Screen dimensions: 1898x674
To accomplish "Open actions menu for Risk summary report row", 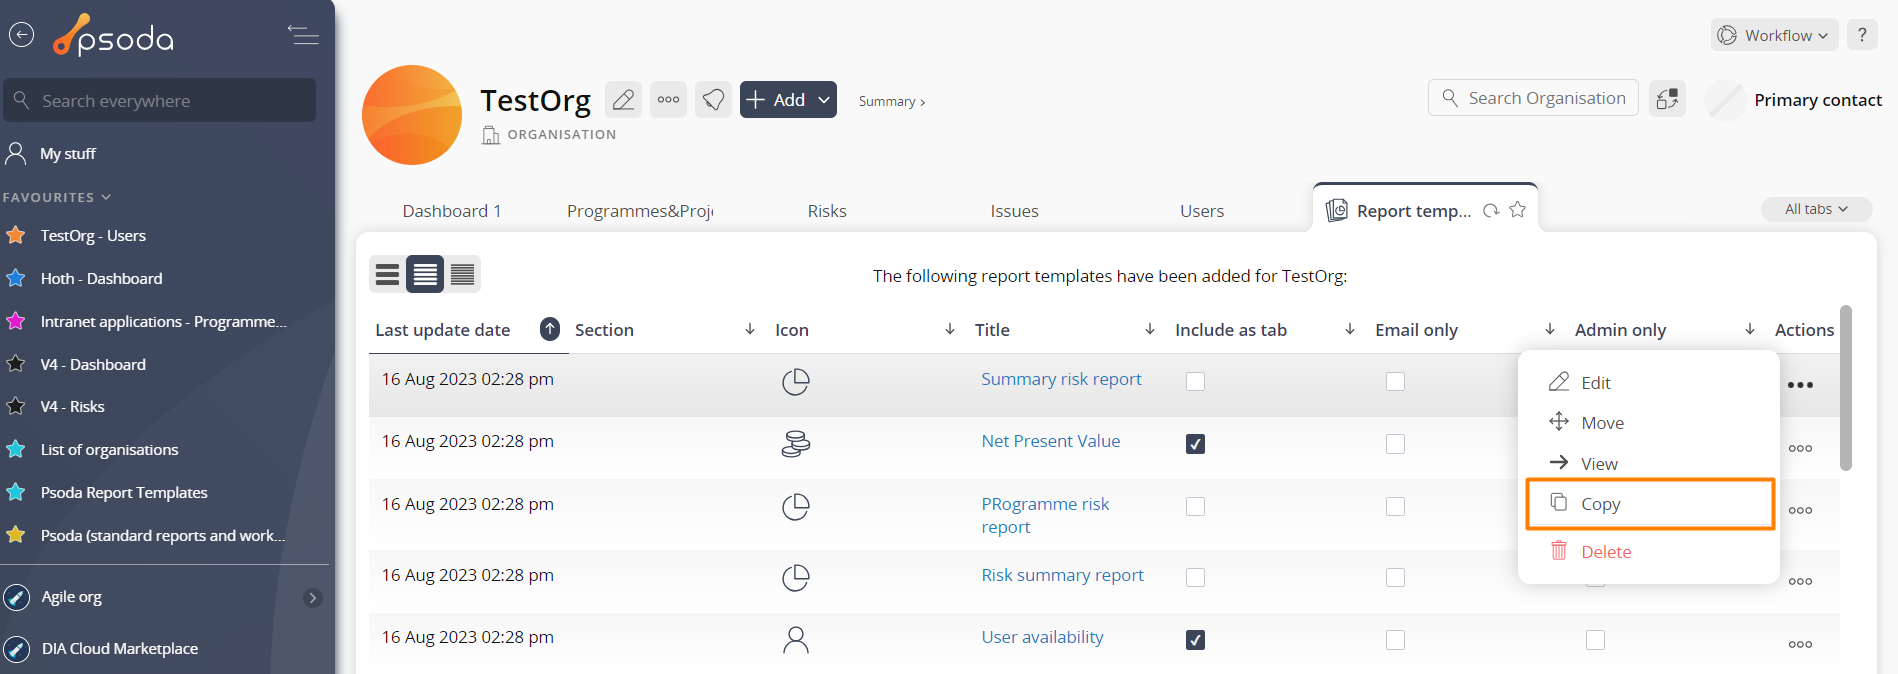I will tap(1800, 581).
